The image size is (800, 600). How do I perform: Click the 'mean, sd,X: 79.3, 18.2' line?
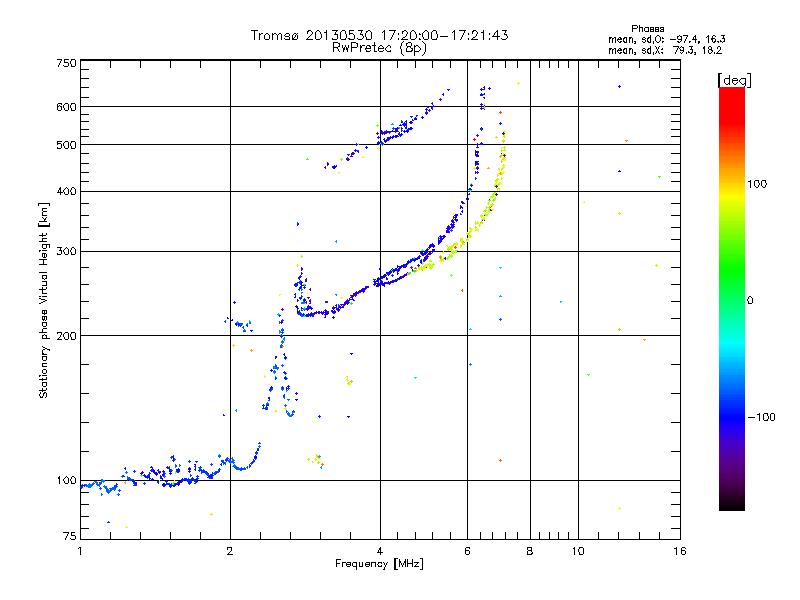(665, 51)
